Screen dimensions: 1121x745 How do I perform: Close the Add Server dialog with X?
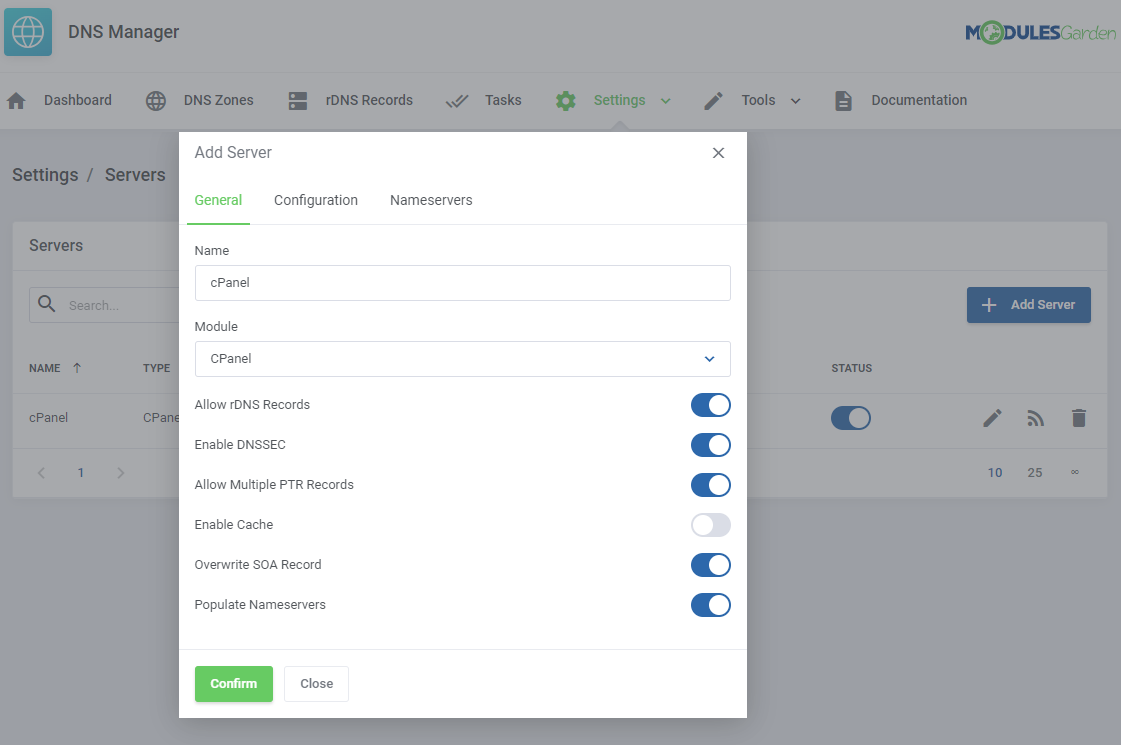718,153
